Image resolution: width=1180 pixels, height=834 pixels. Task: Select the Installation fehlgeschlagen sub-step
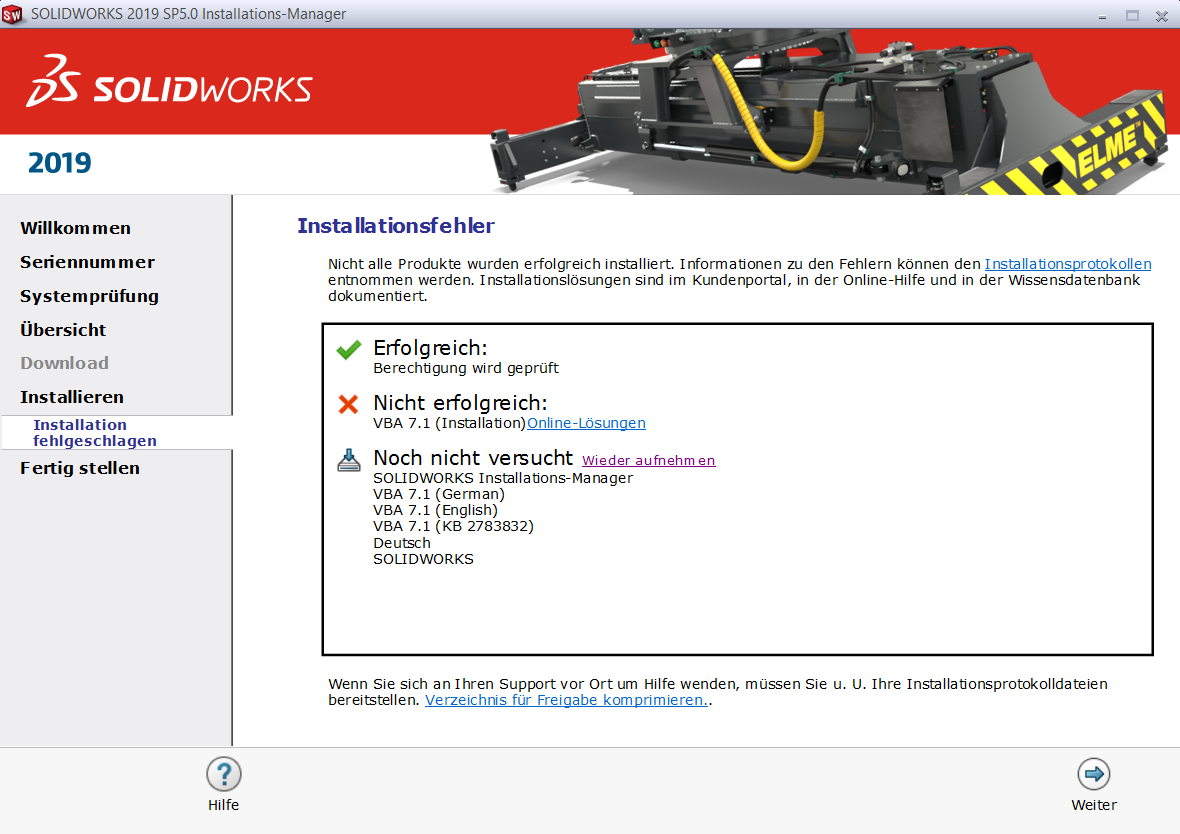point(94,433)
